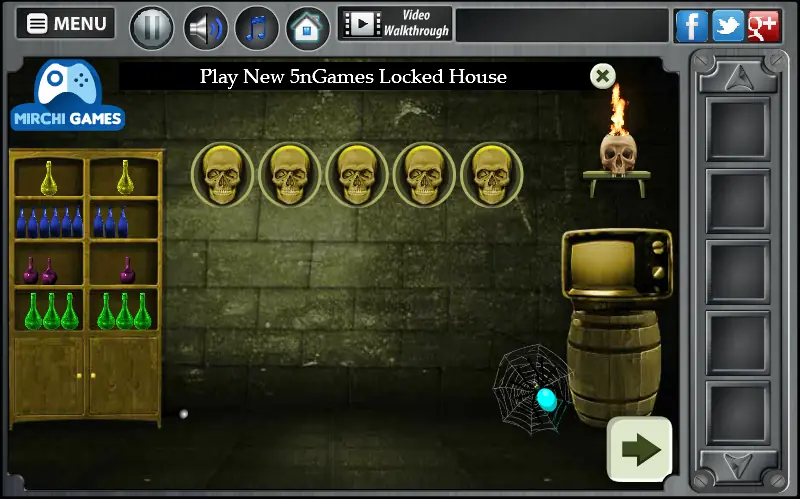Go to next room with green arrow

tap(639, 450)
